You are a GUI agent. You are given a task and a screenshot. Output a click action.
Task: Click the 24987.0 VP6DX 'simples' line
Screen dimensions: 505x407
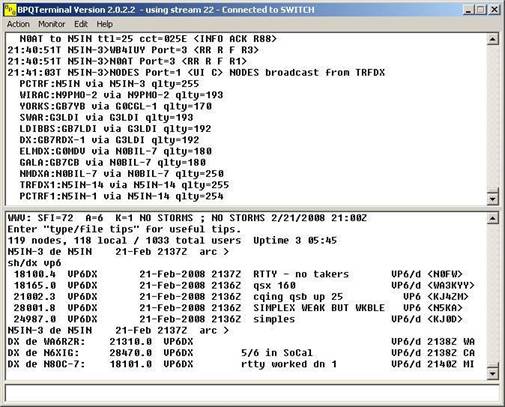coord(238,319)
